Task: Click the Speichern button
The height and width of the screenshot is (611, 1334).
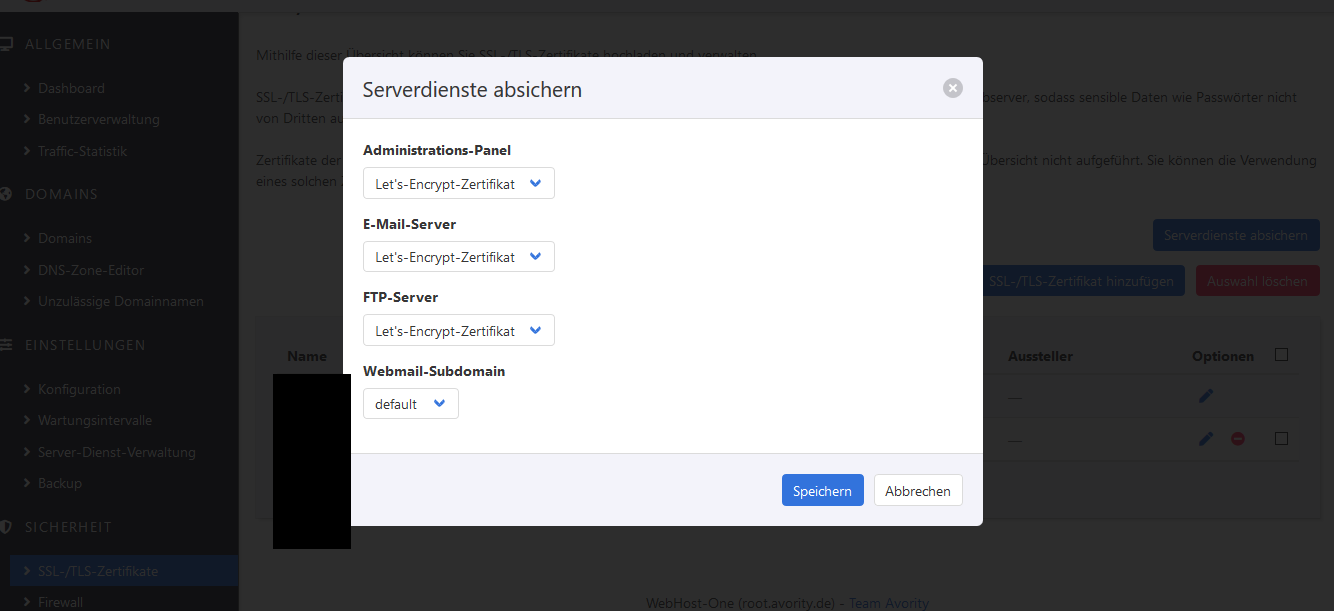Action: click(822, 491)
